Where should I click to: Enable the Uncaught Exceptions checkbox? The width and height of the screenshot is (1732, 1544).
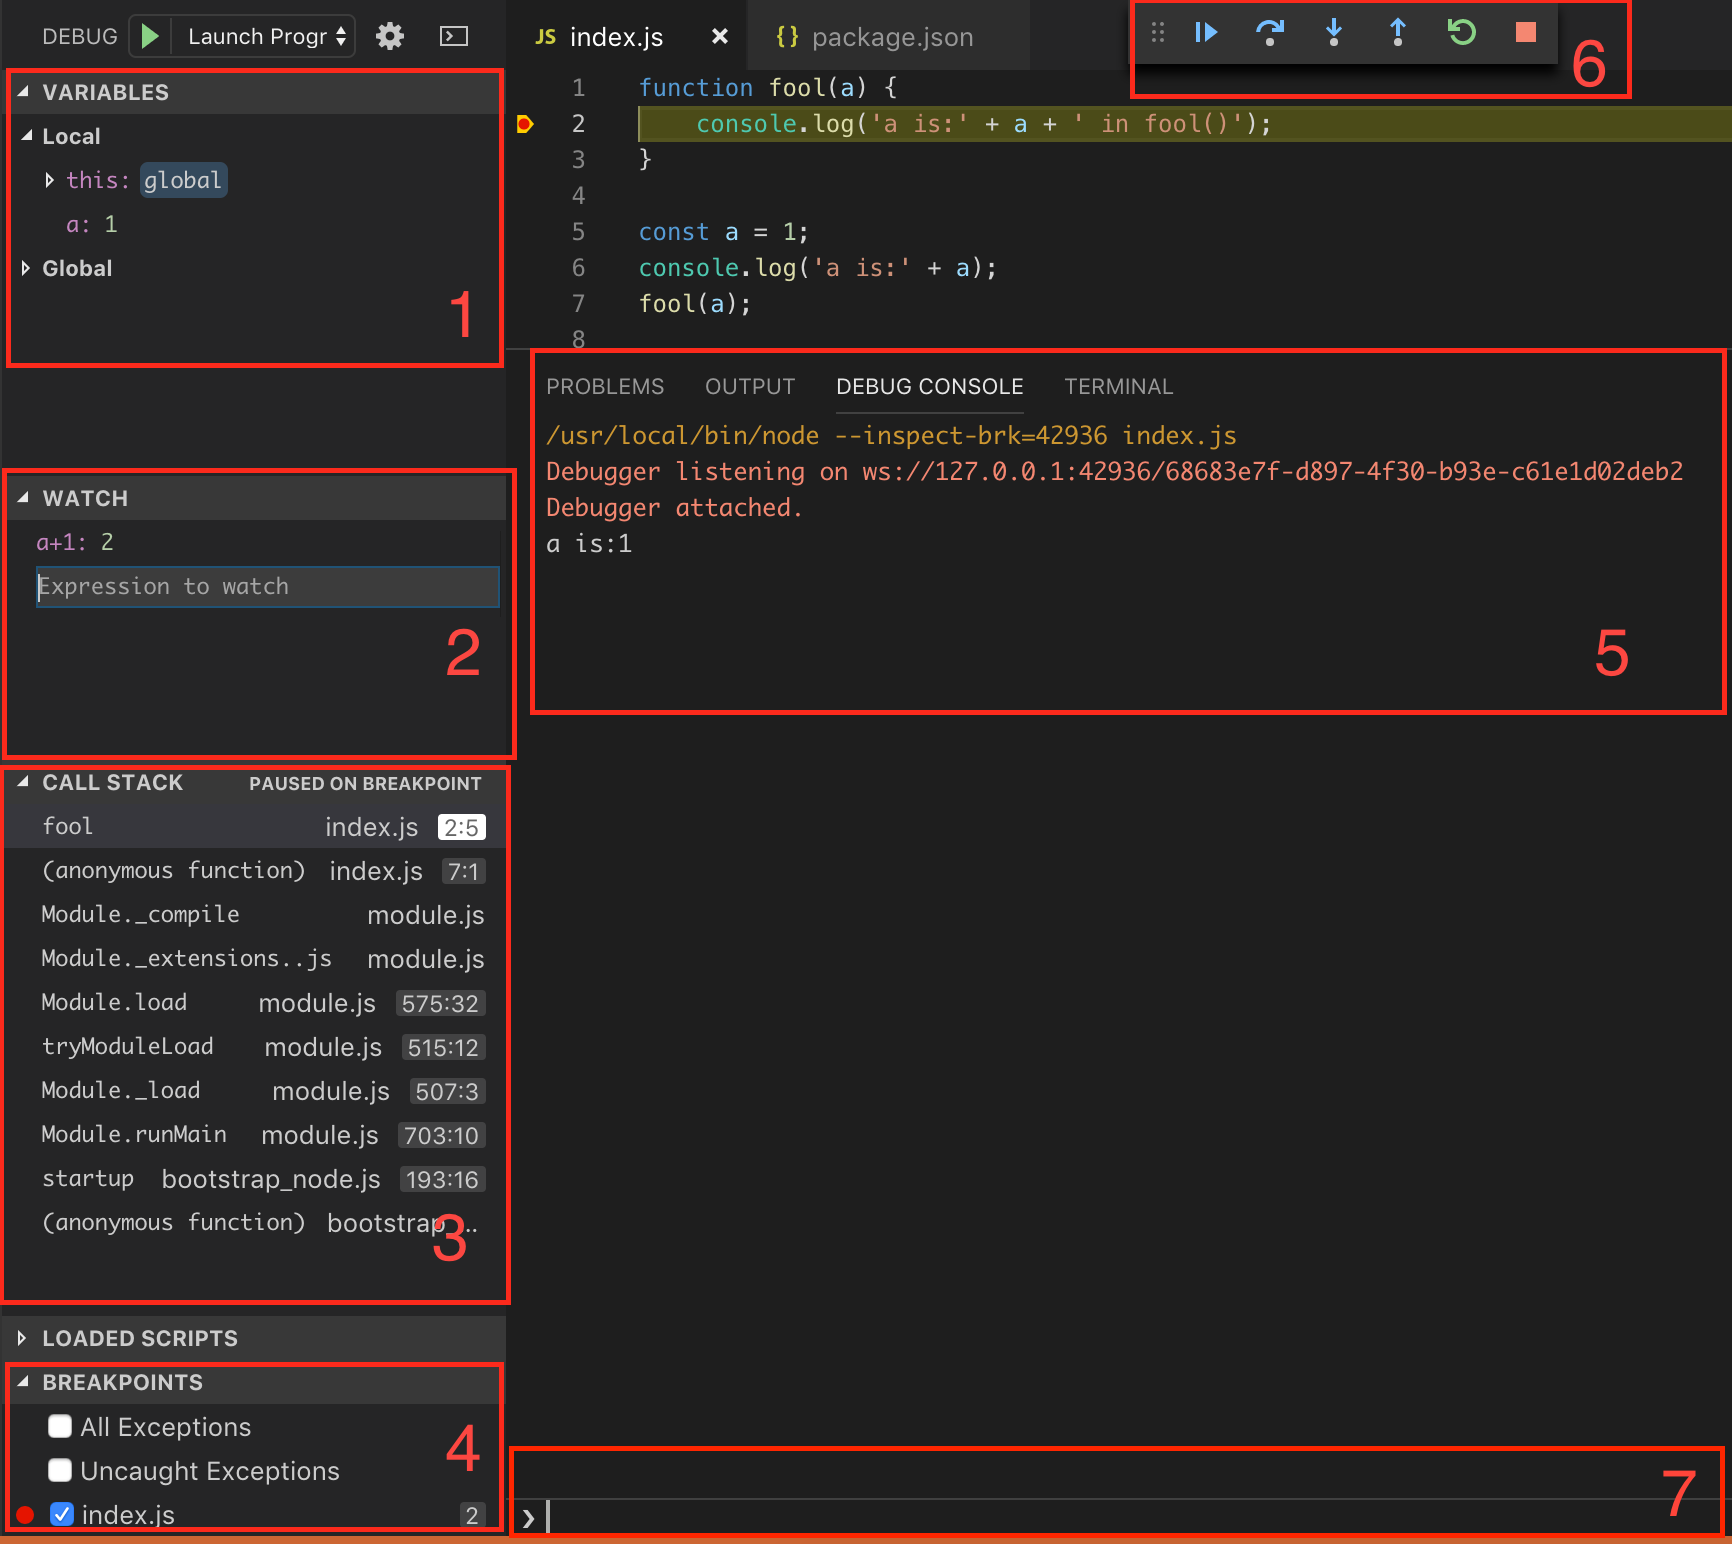[60, 1470]
